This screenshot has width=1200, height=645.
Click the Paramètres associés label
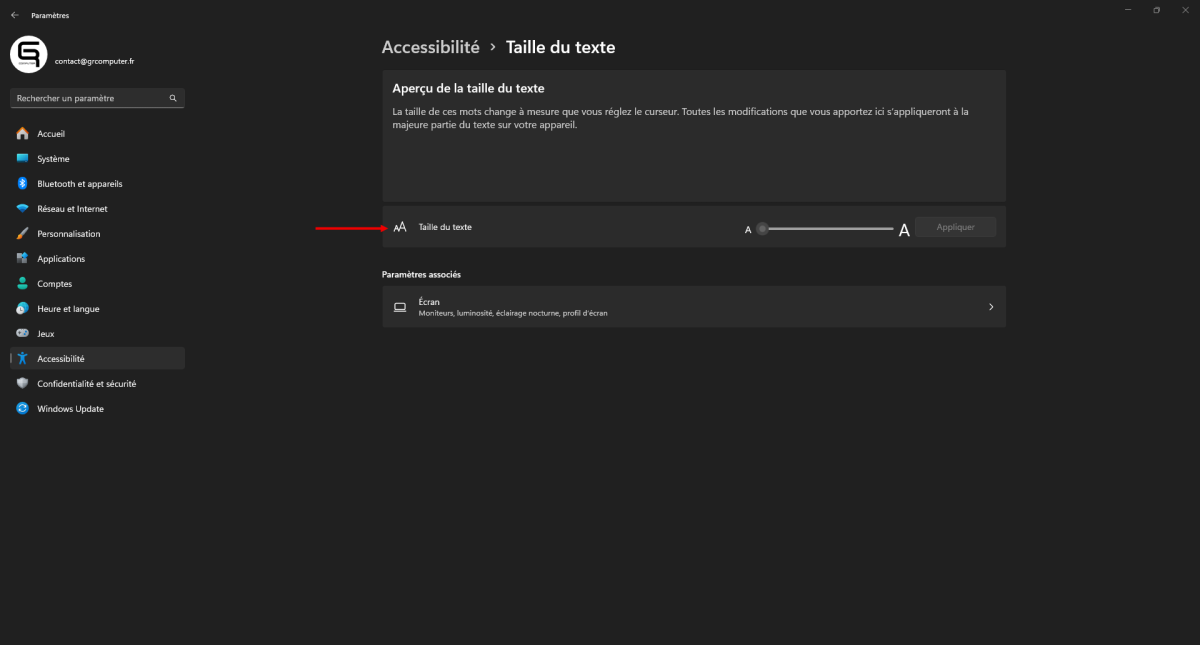coord(421,274)
